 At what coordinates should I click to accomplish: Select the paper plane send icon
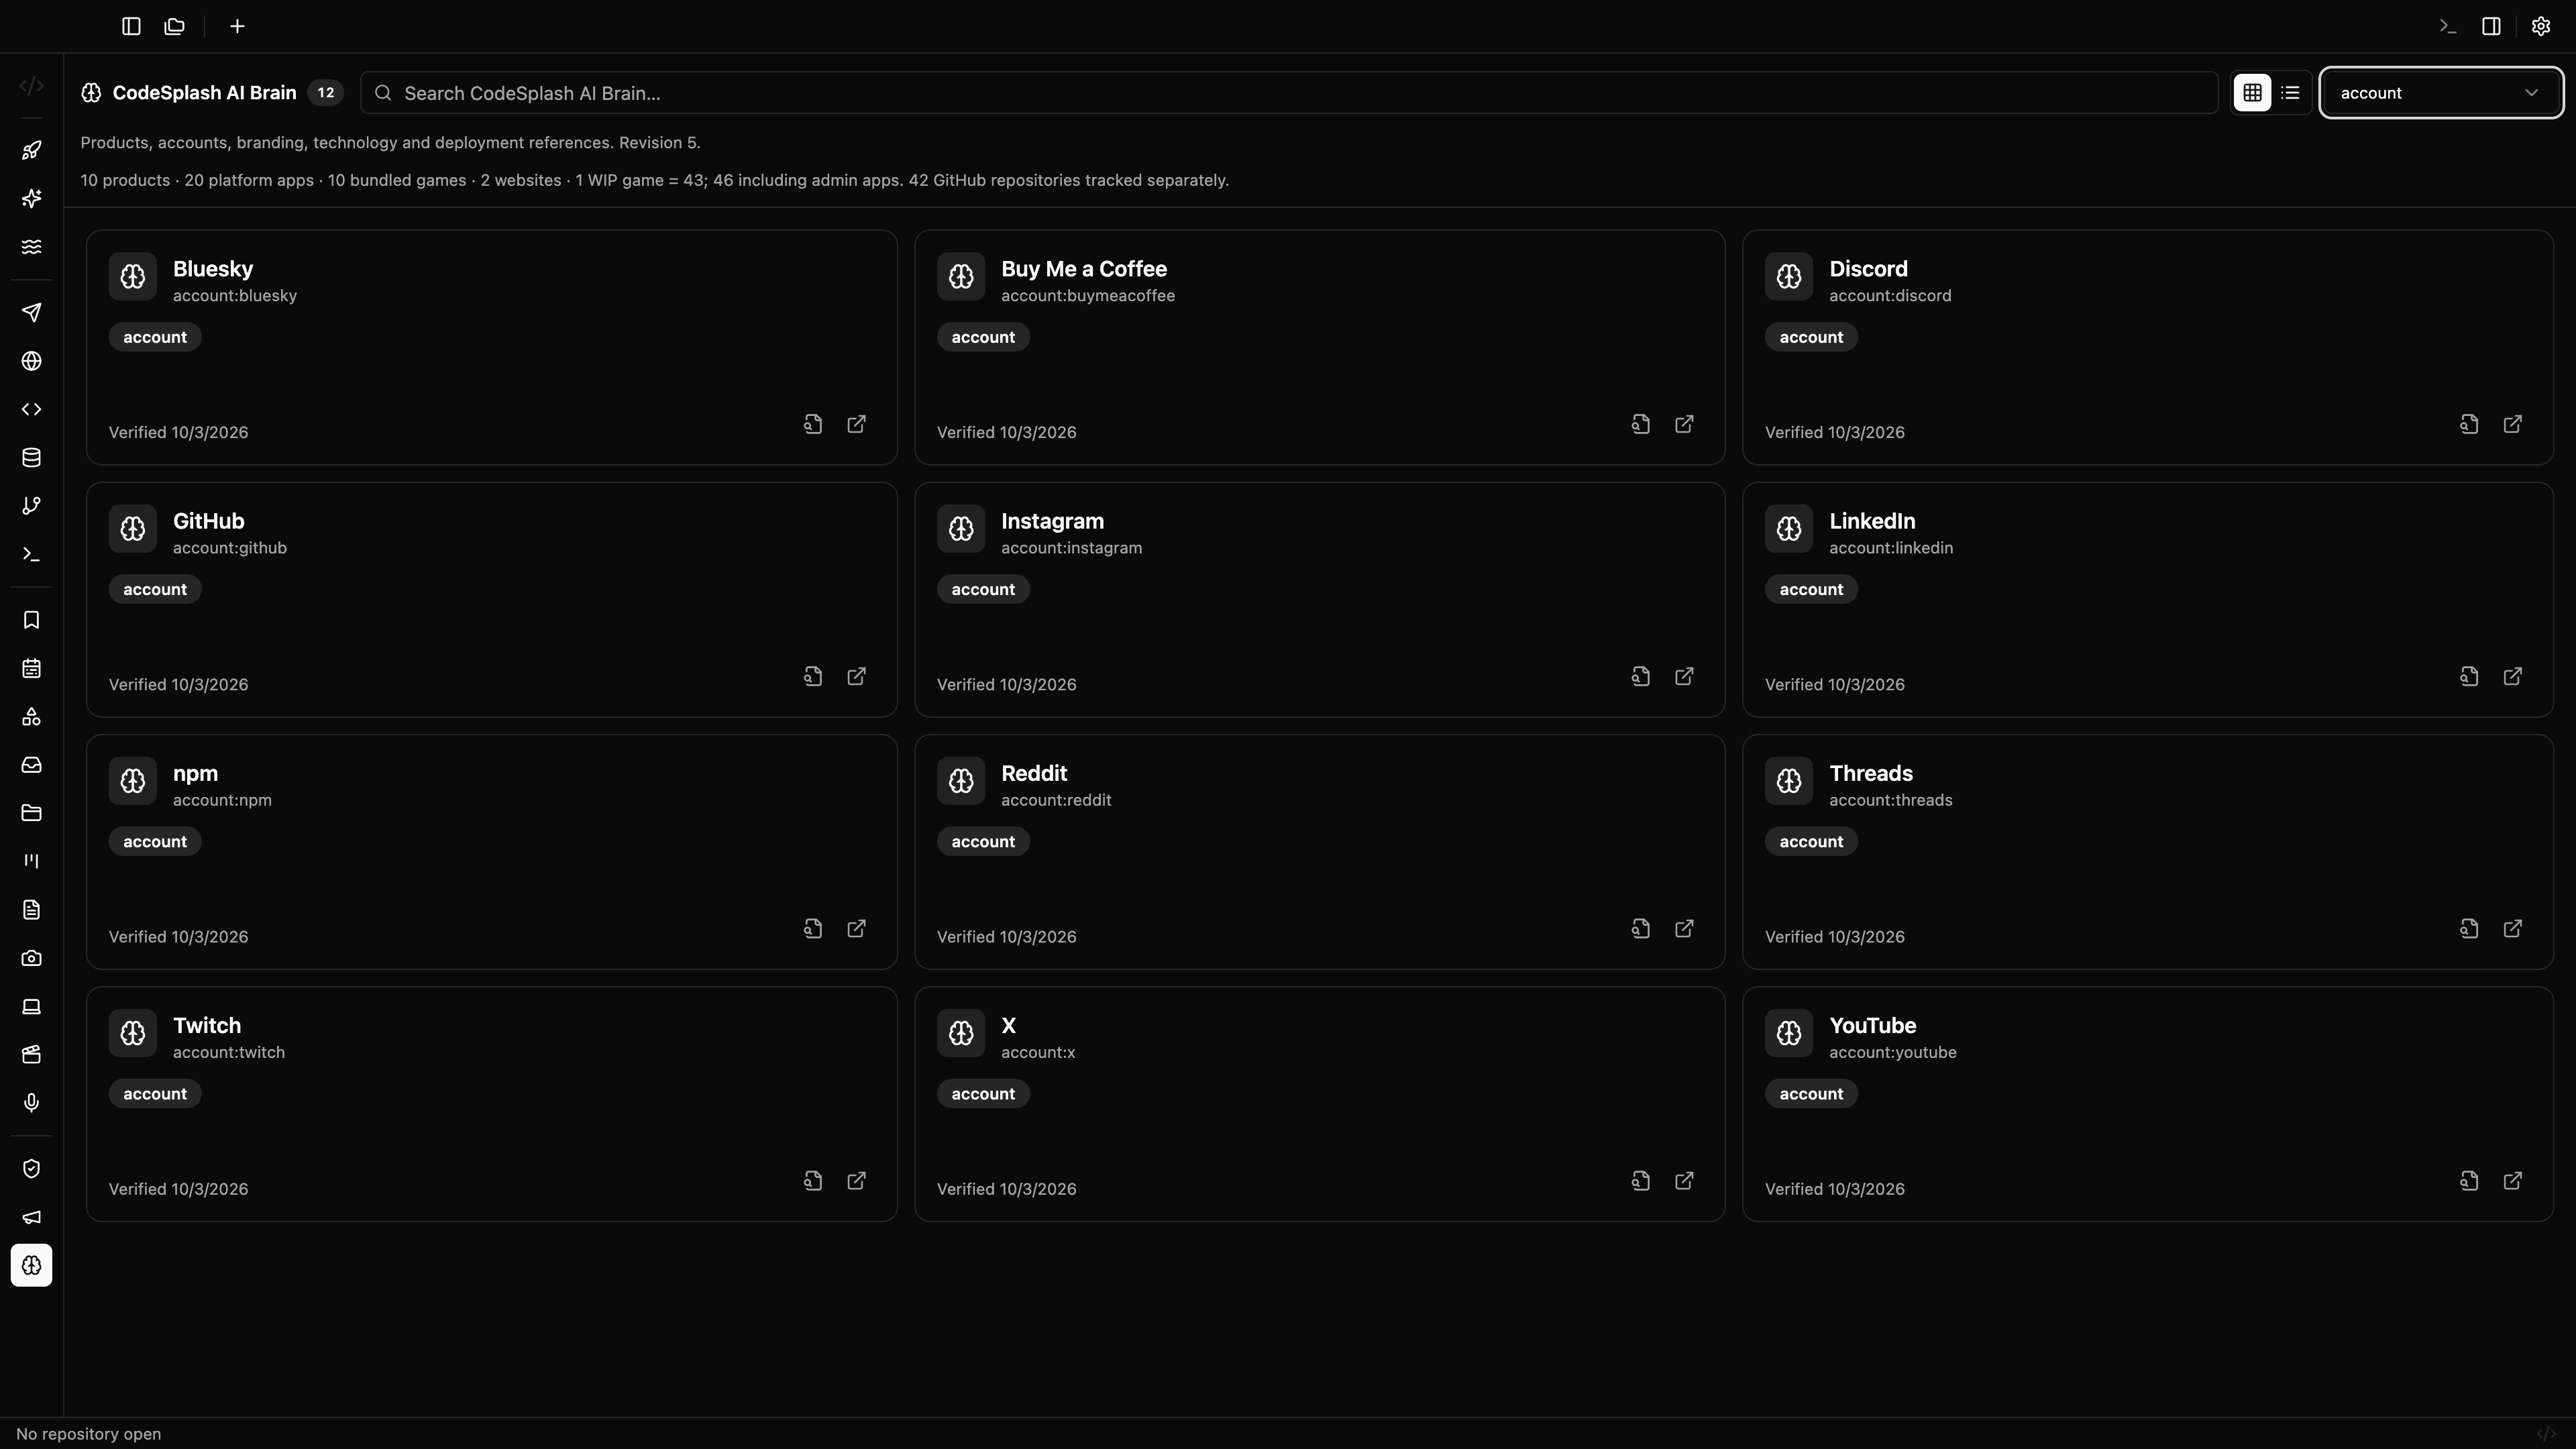31,313
